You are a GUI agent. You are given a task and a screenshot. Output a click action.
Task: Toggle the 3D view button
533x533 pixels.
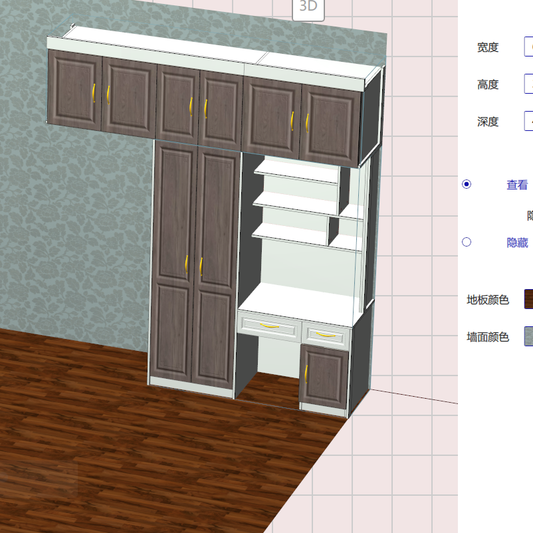(x=308, y=8)
